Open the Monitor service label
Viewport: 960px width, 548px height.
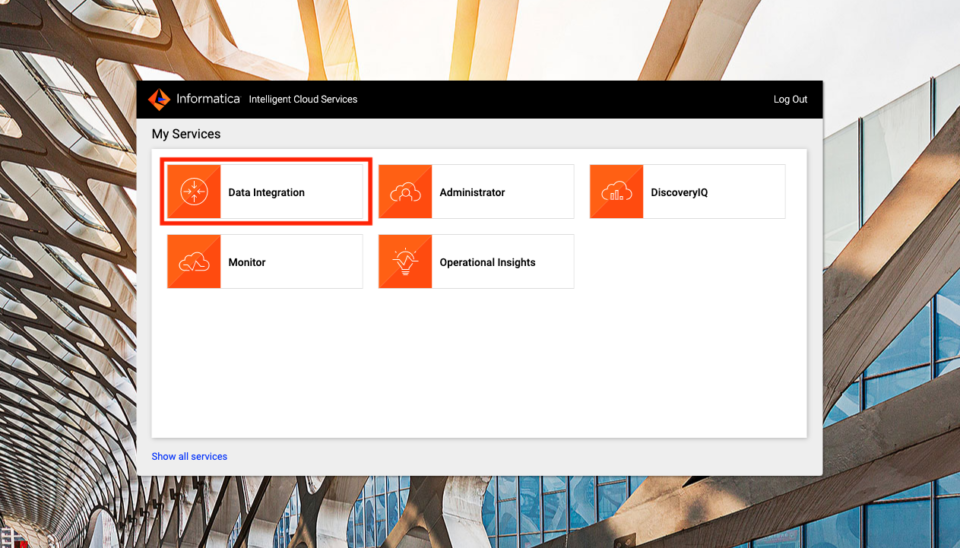[247, 262]
